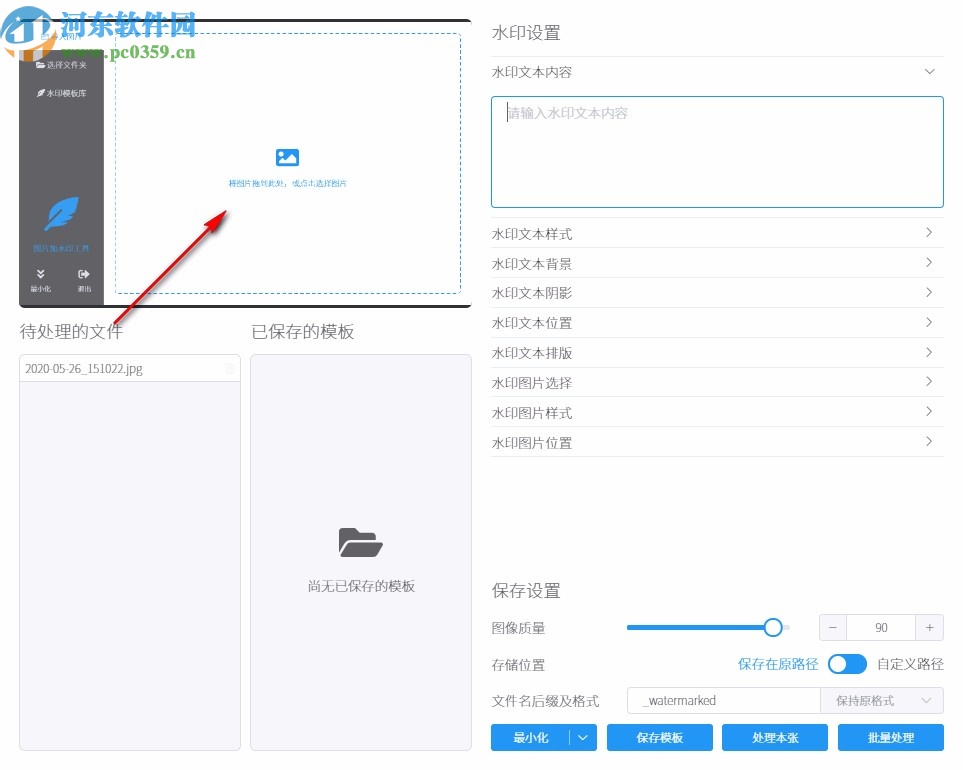Delete 2020-05-26_151022.jpg with its trash icon
Screen dimensions: 963x770
click(230, 368)
